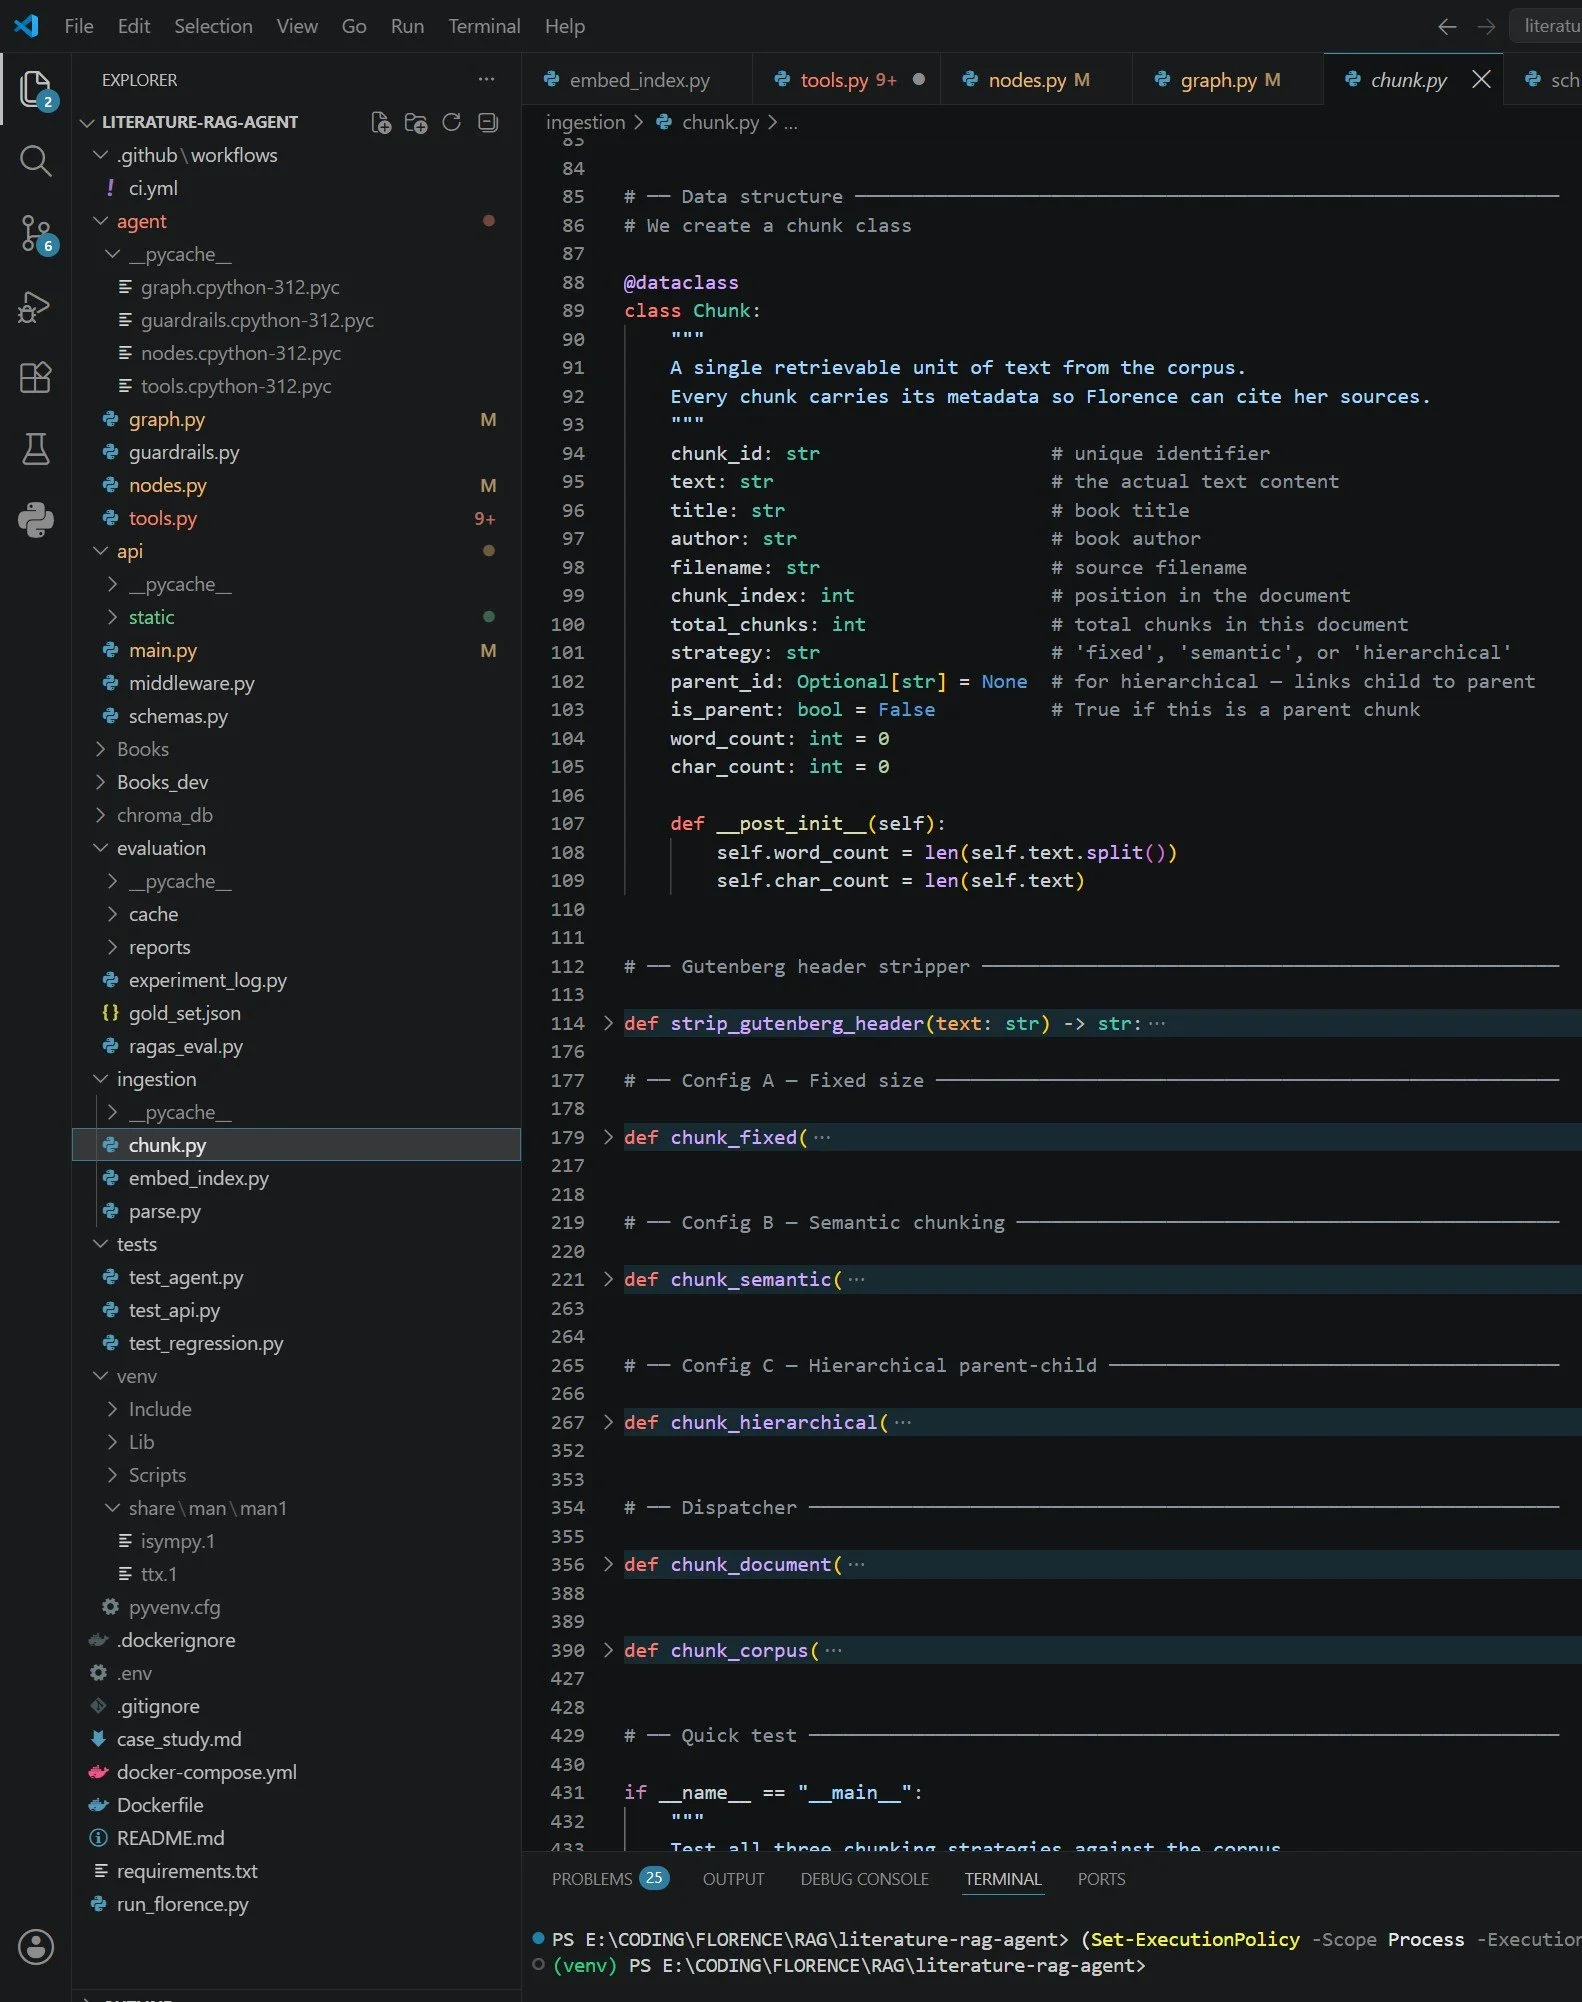Show the Debug Console panel tab
The image size is (1582, 2002).
pyautogui.click(x=864, y=1879)
